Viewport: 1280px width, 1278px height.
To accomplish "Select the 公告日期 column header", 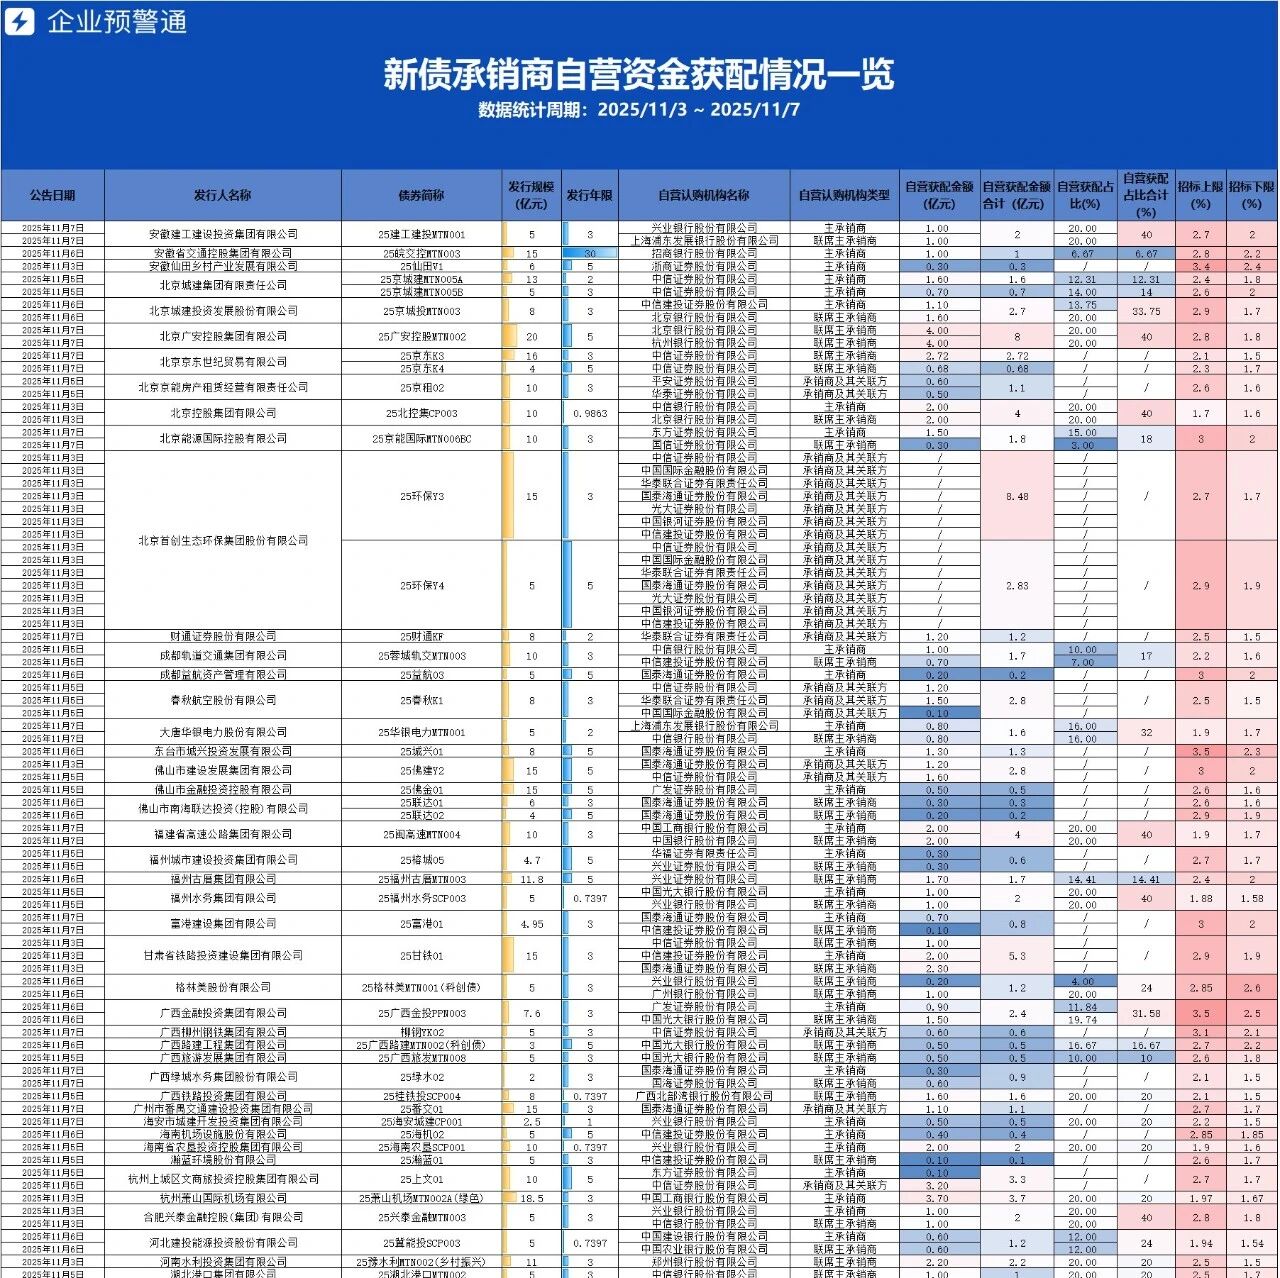I will tap(52, 195).
